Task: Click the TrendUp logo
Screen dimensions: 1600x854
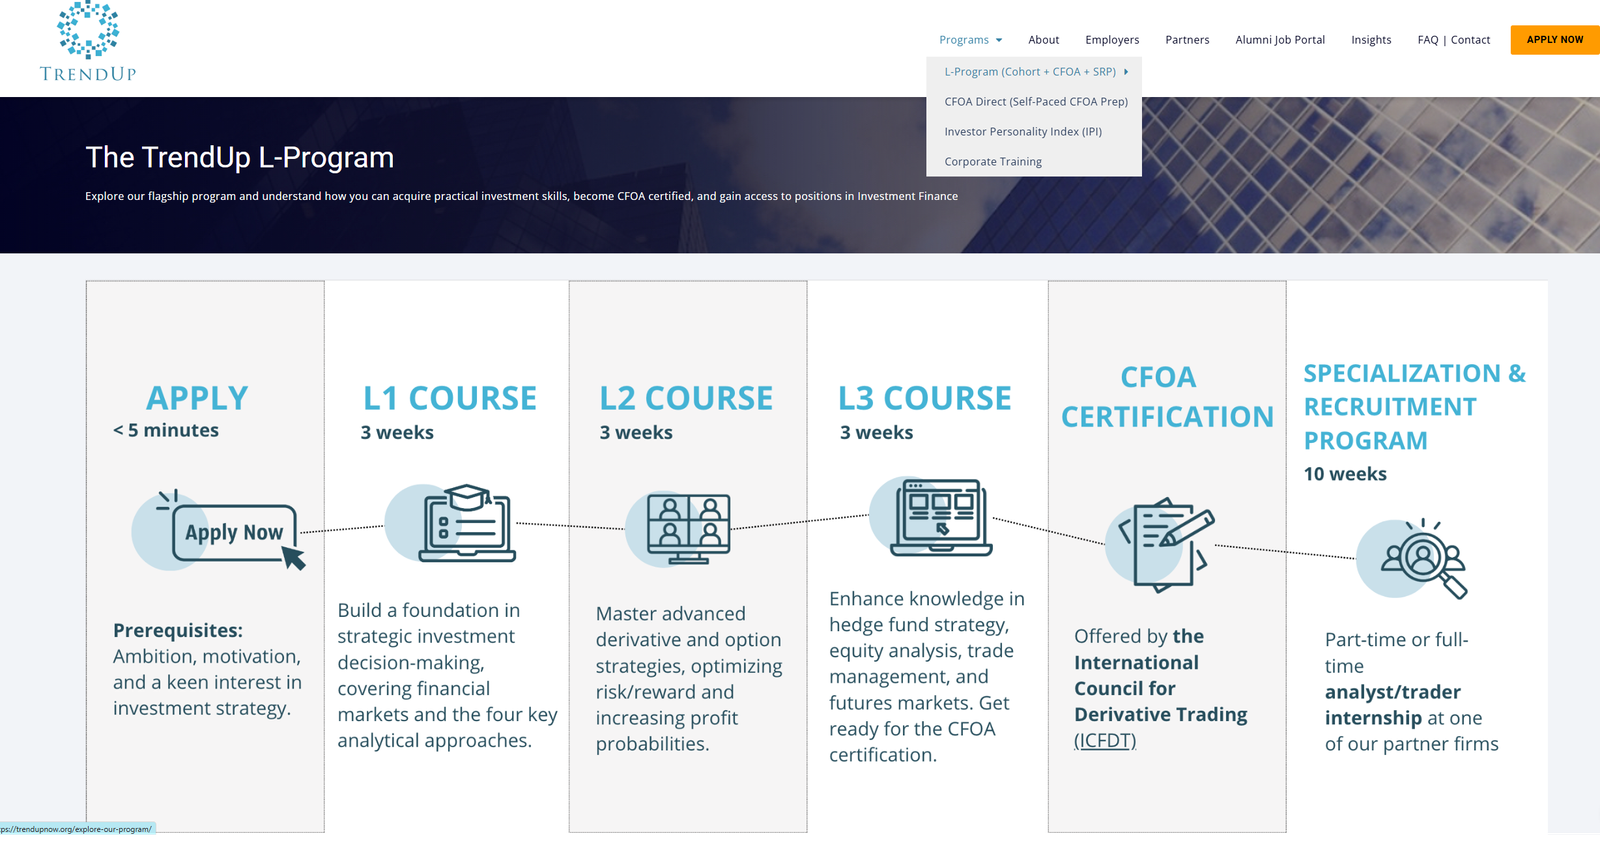Action: click(88, 42)
